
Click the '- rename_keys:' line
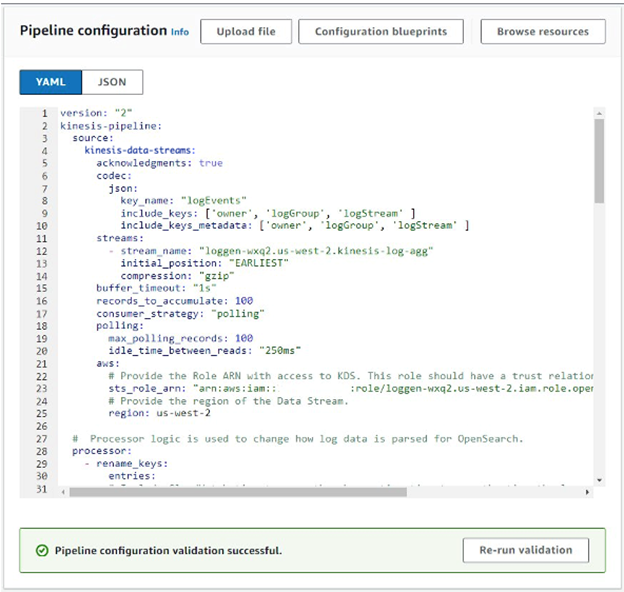click(x=126, y=463)
